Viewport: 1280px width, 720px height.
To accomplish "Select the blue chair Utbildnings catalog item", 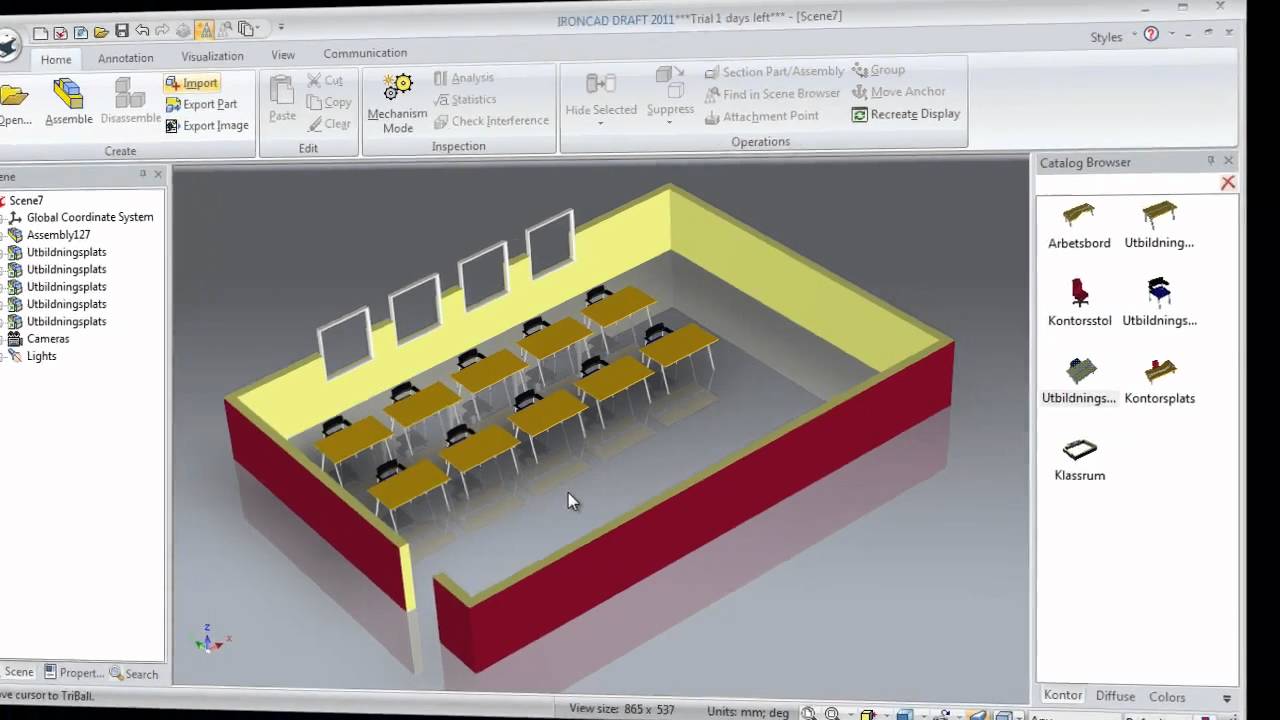I will point(1159,303).
